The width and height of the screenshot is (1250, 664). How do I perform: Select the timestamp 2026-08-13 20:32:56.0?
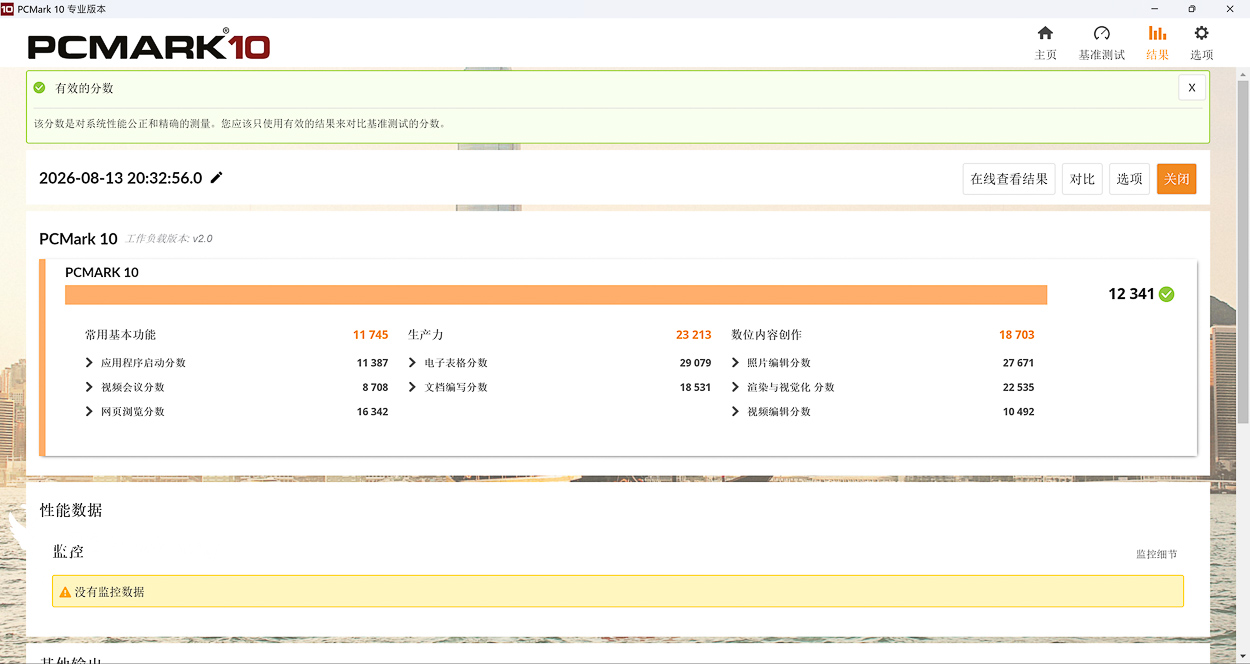[x=120, y=178]
